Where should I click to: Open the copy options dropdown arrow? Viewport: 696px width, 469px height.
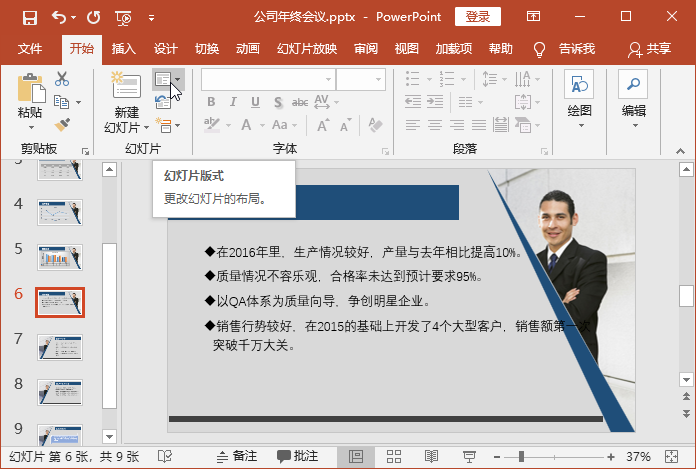click(x=79, y=102)
